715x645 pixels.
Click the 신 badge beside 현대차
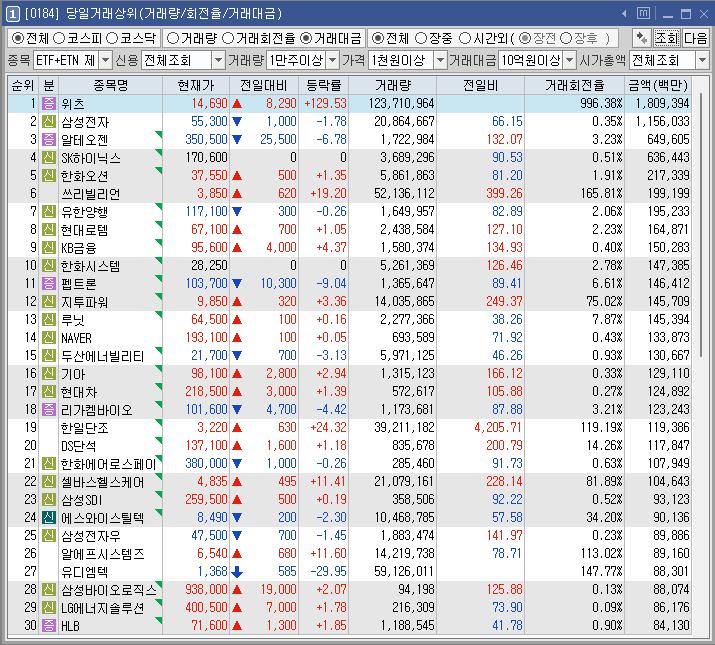48,391
